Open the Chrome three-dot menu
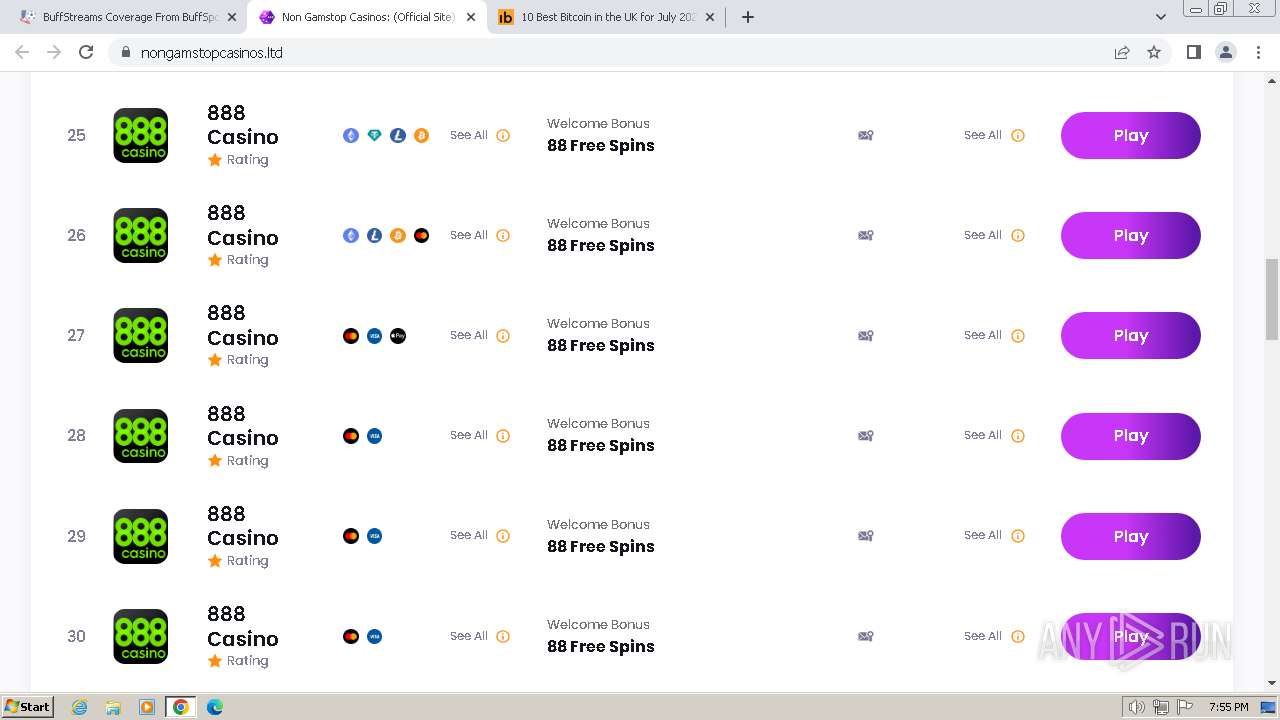1280x720 pixels. point(1258,52)
